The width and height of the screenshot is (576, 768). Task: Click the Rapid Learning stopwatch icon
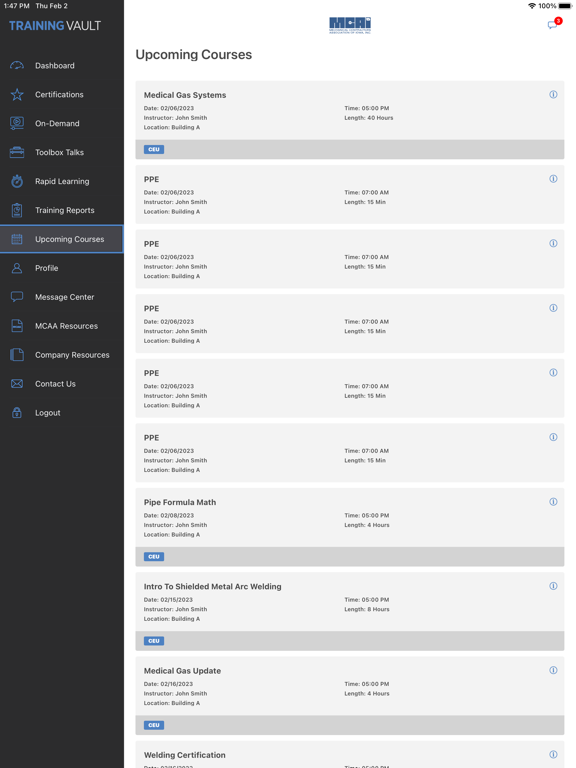click(17, 181)
